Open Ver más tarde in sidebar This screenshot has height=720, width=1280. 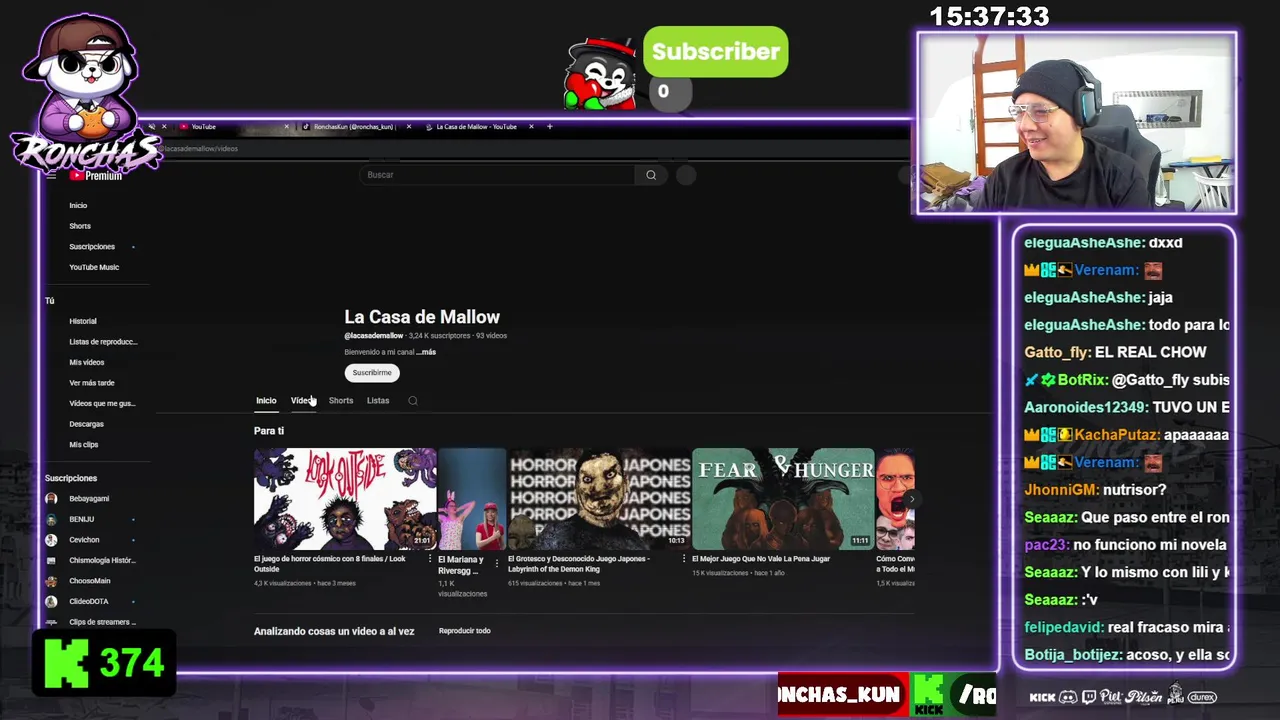coord(92,383)
